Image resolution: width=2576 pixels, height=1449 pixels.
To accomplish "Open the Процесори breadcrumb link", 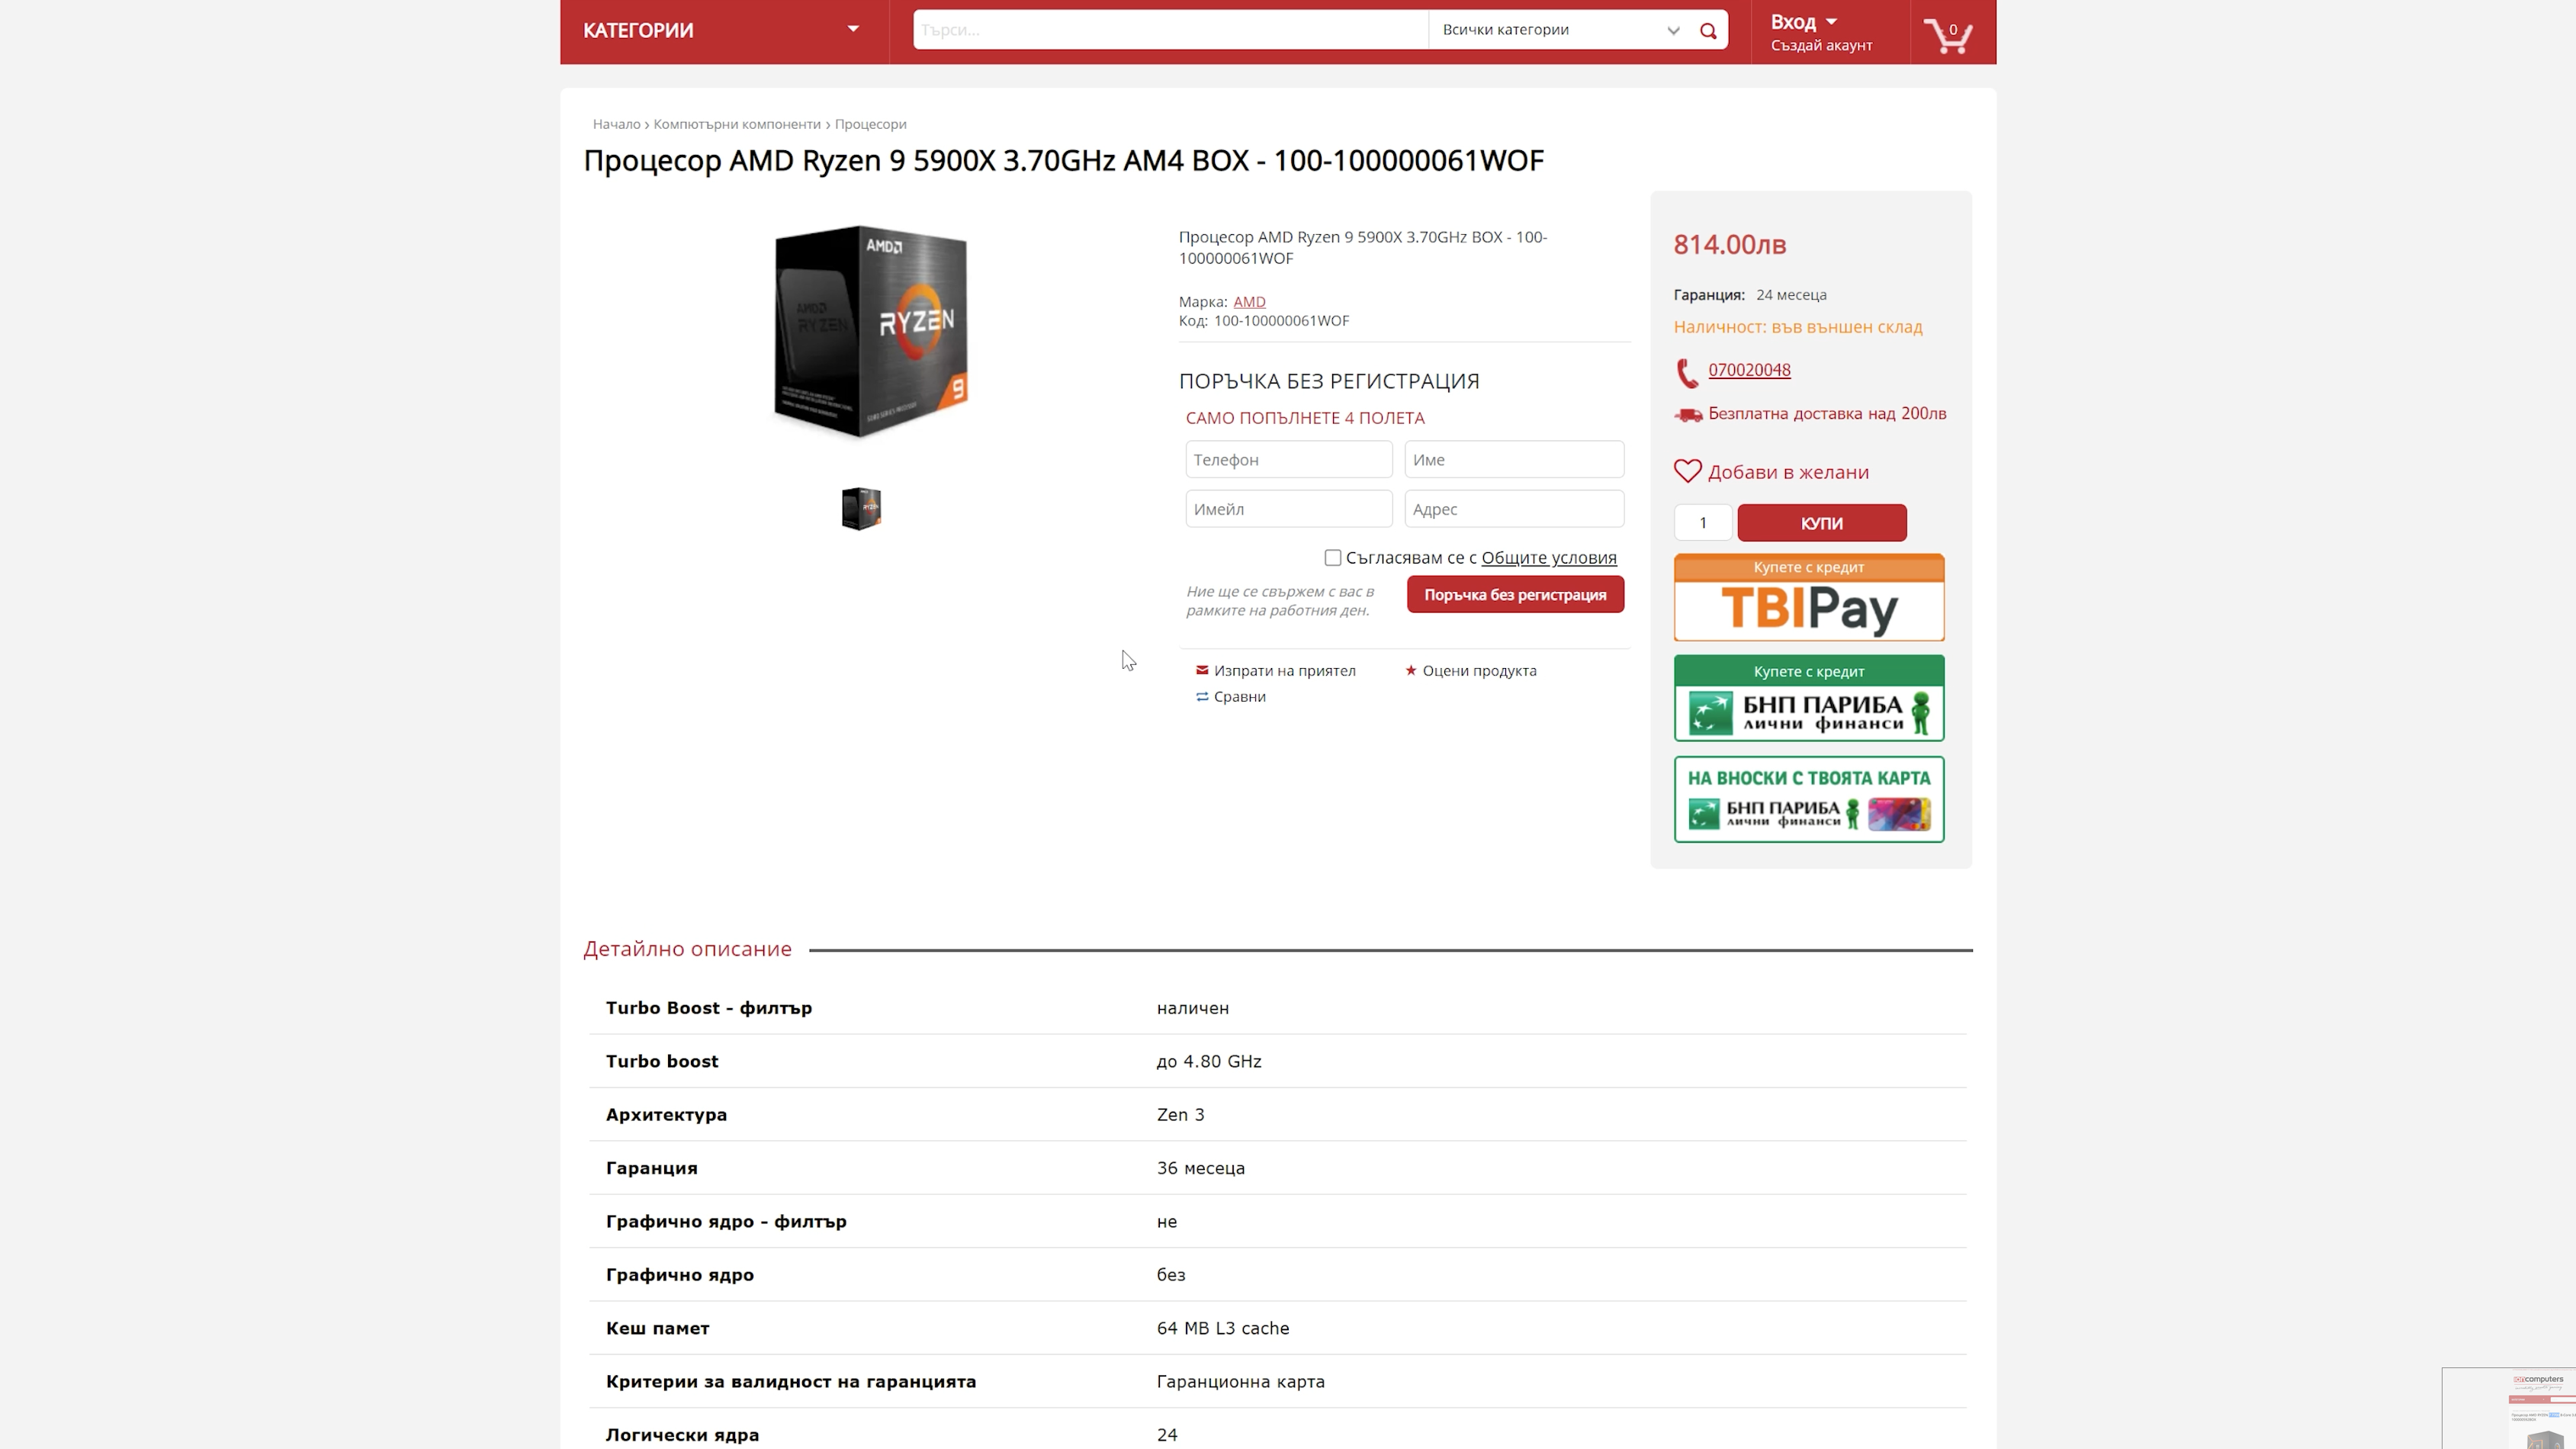I will tap(870, 124).
